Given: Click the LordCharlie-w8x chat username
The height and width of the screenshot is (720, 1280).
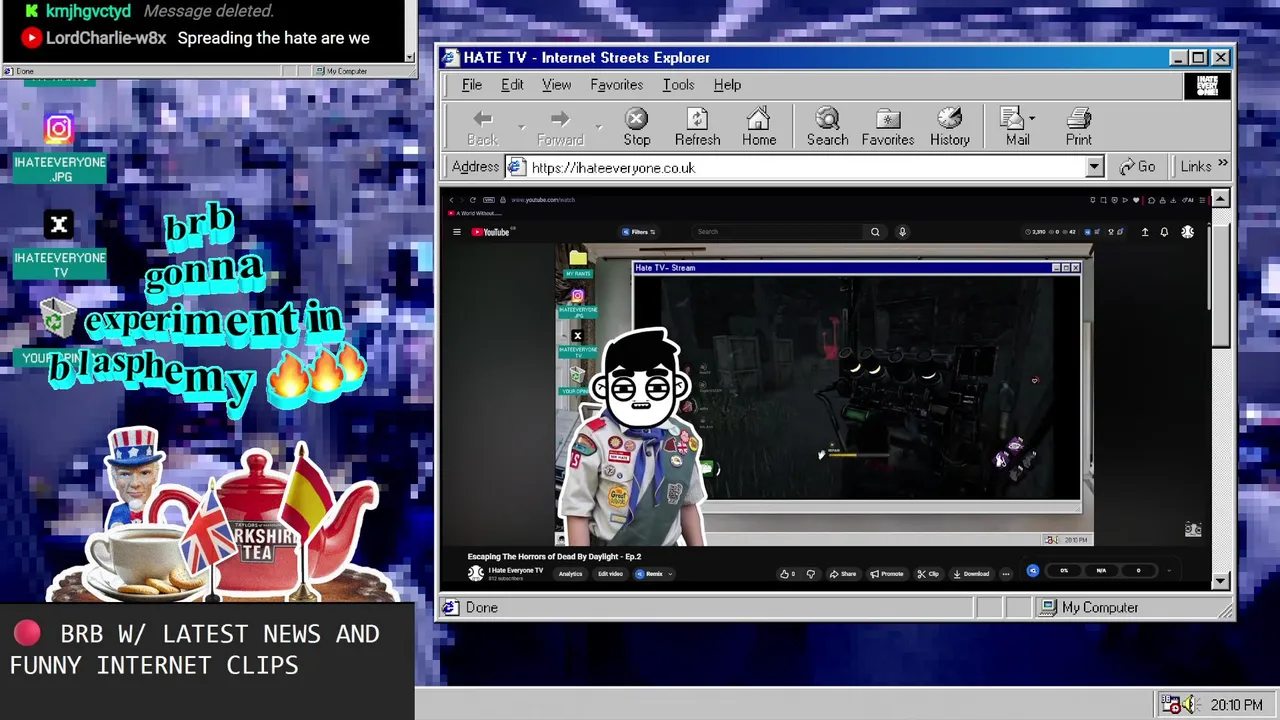Looking at the screenshot, I should (106, 38).
